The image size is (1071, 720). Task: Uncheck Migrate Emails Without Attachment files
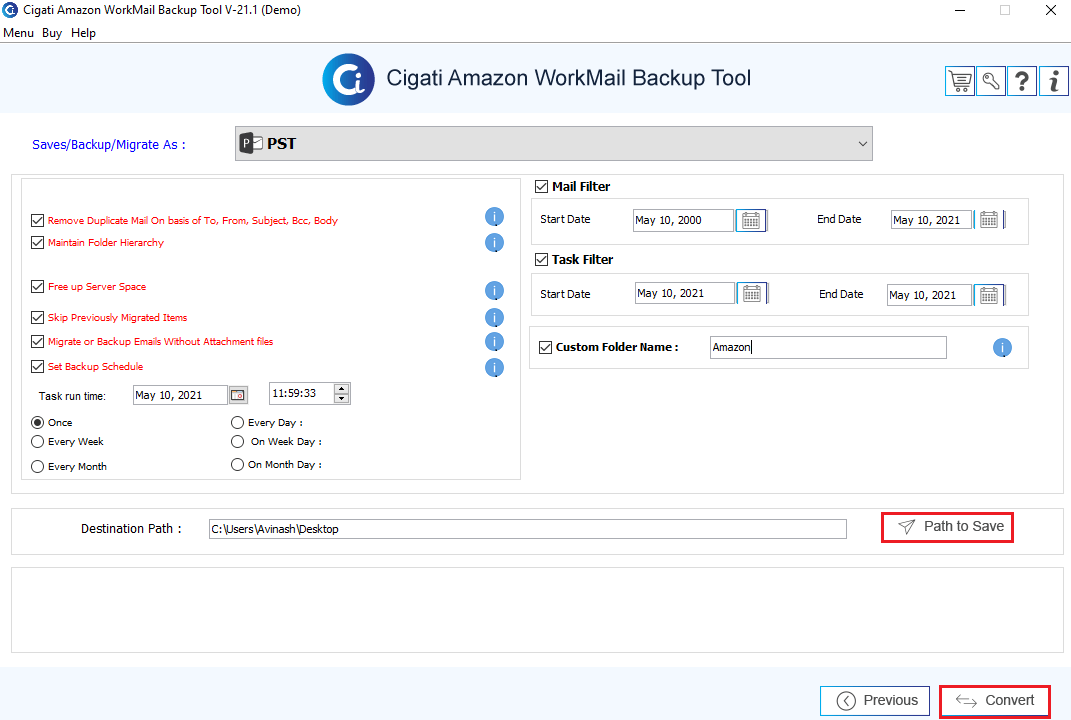(x=38, y=341)
